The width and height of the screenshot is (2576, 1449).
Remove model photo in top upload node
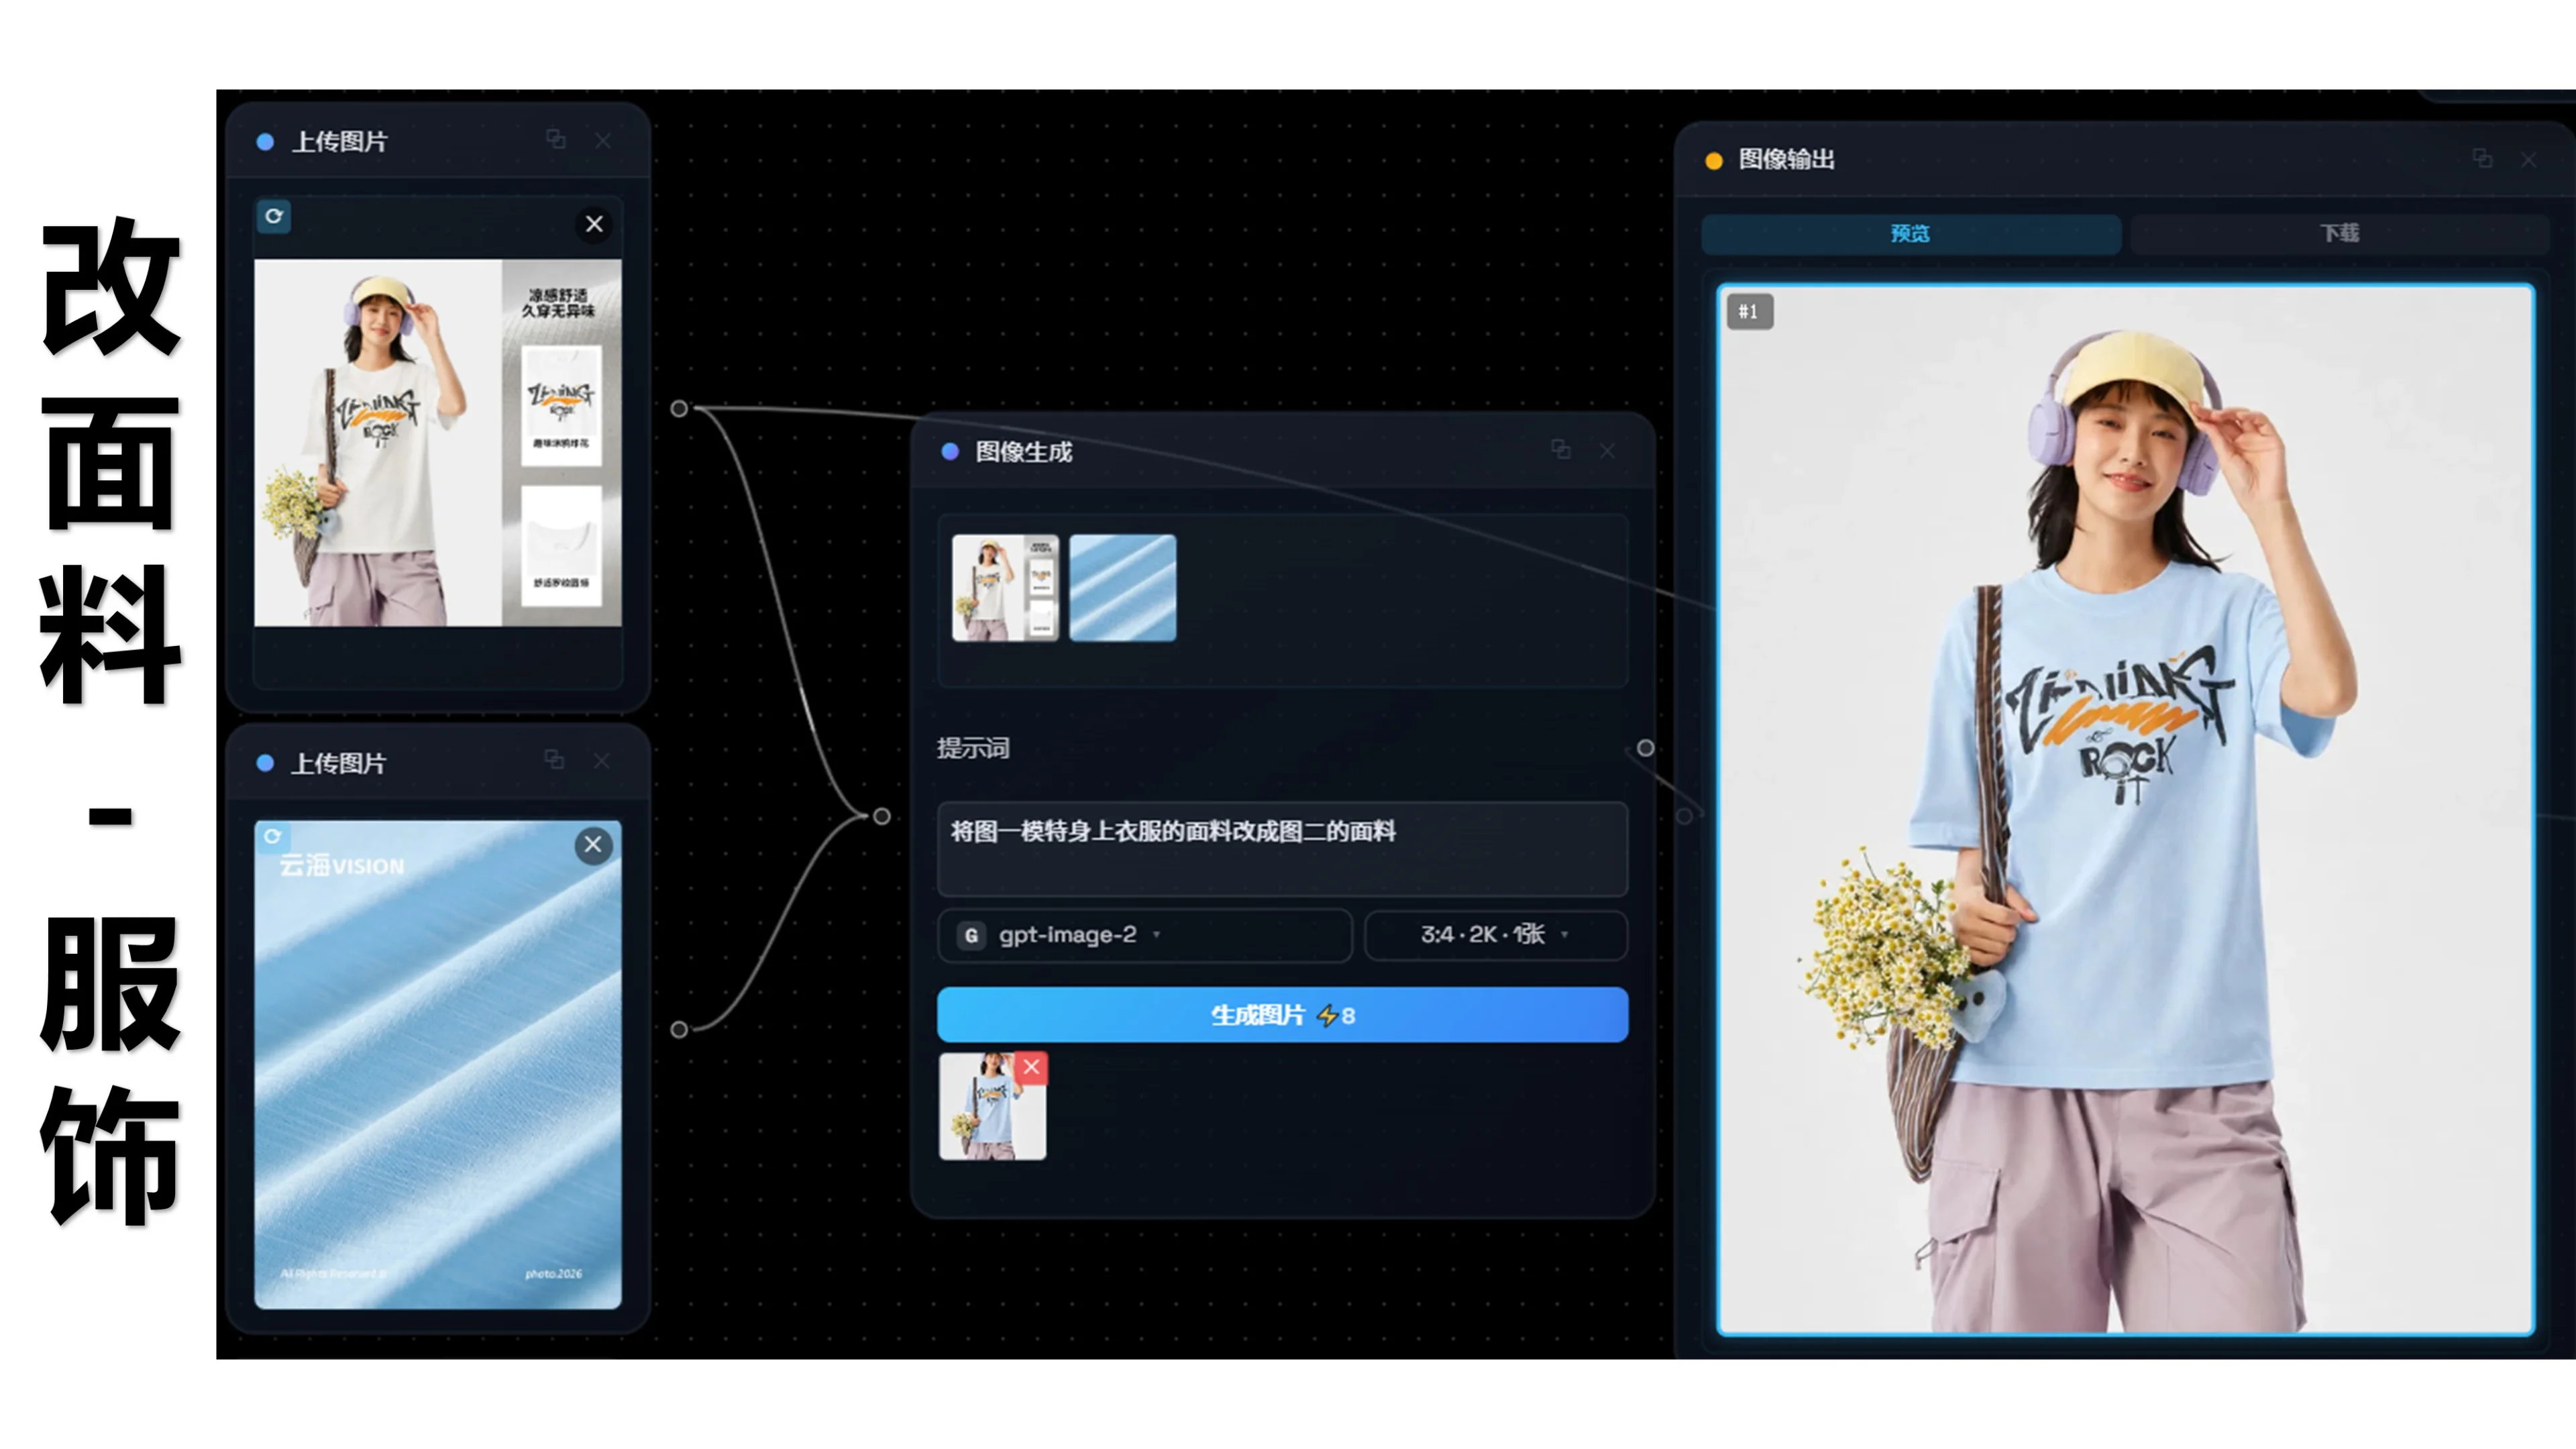[594, 224]
